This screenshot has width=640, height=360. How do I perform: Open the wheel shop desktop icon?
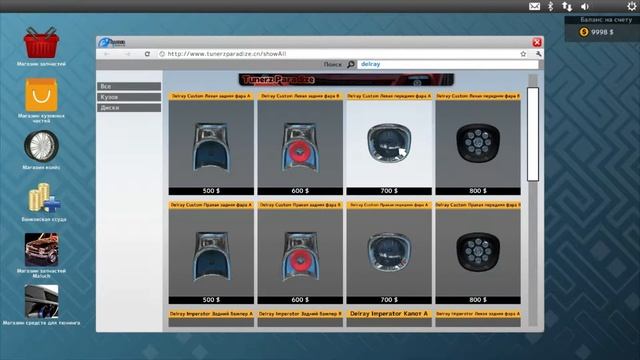[x=41, y=146]
